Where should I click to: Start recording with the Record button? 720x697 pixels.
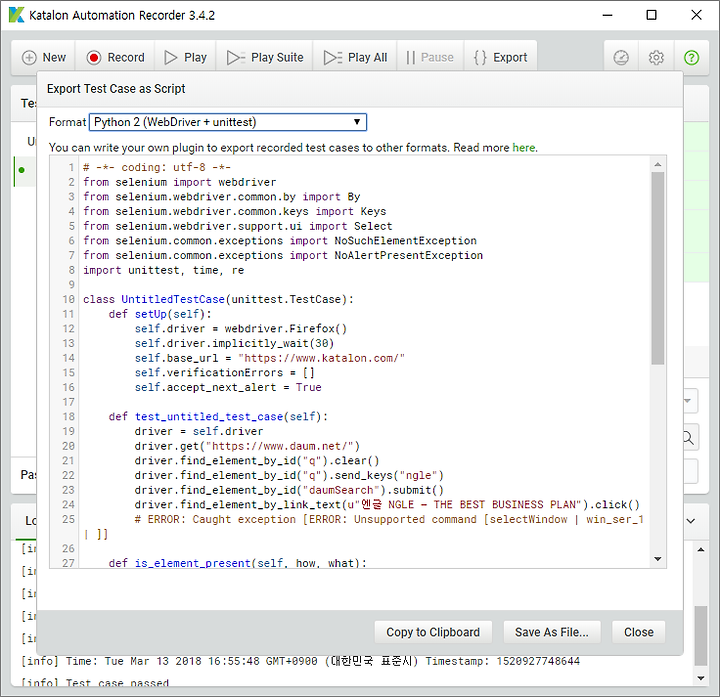click(115, 57)
